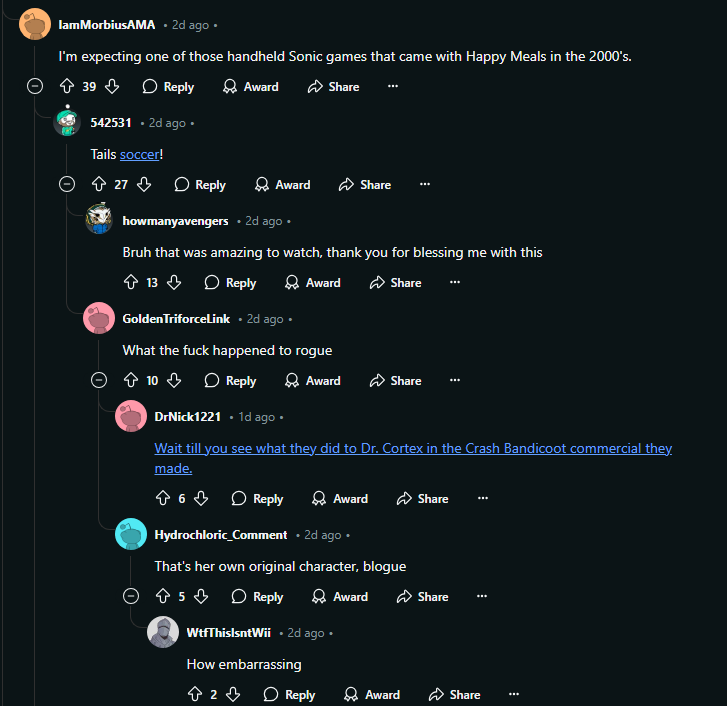727x706 pixels.
Task: Upvote DrNick1221's Dr. Cortex comment
Action: (163, 499)
